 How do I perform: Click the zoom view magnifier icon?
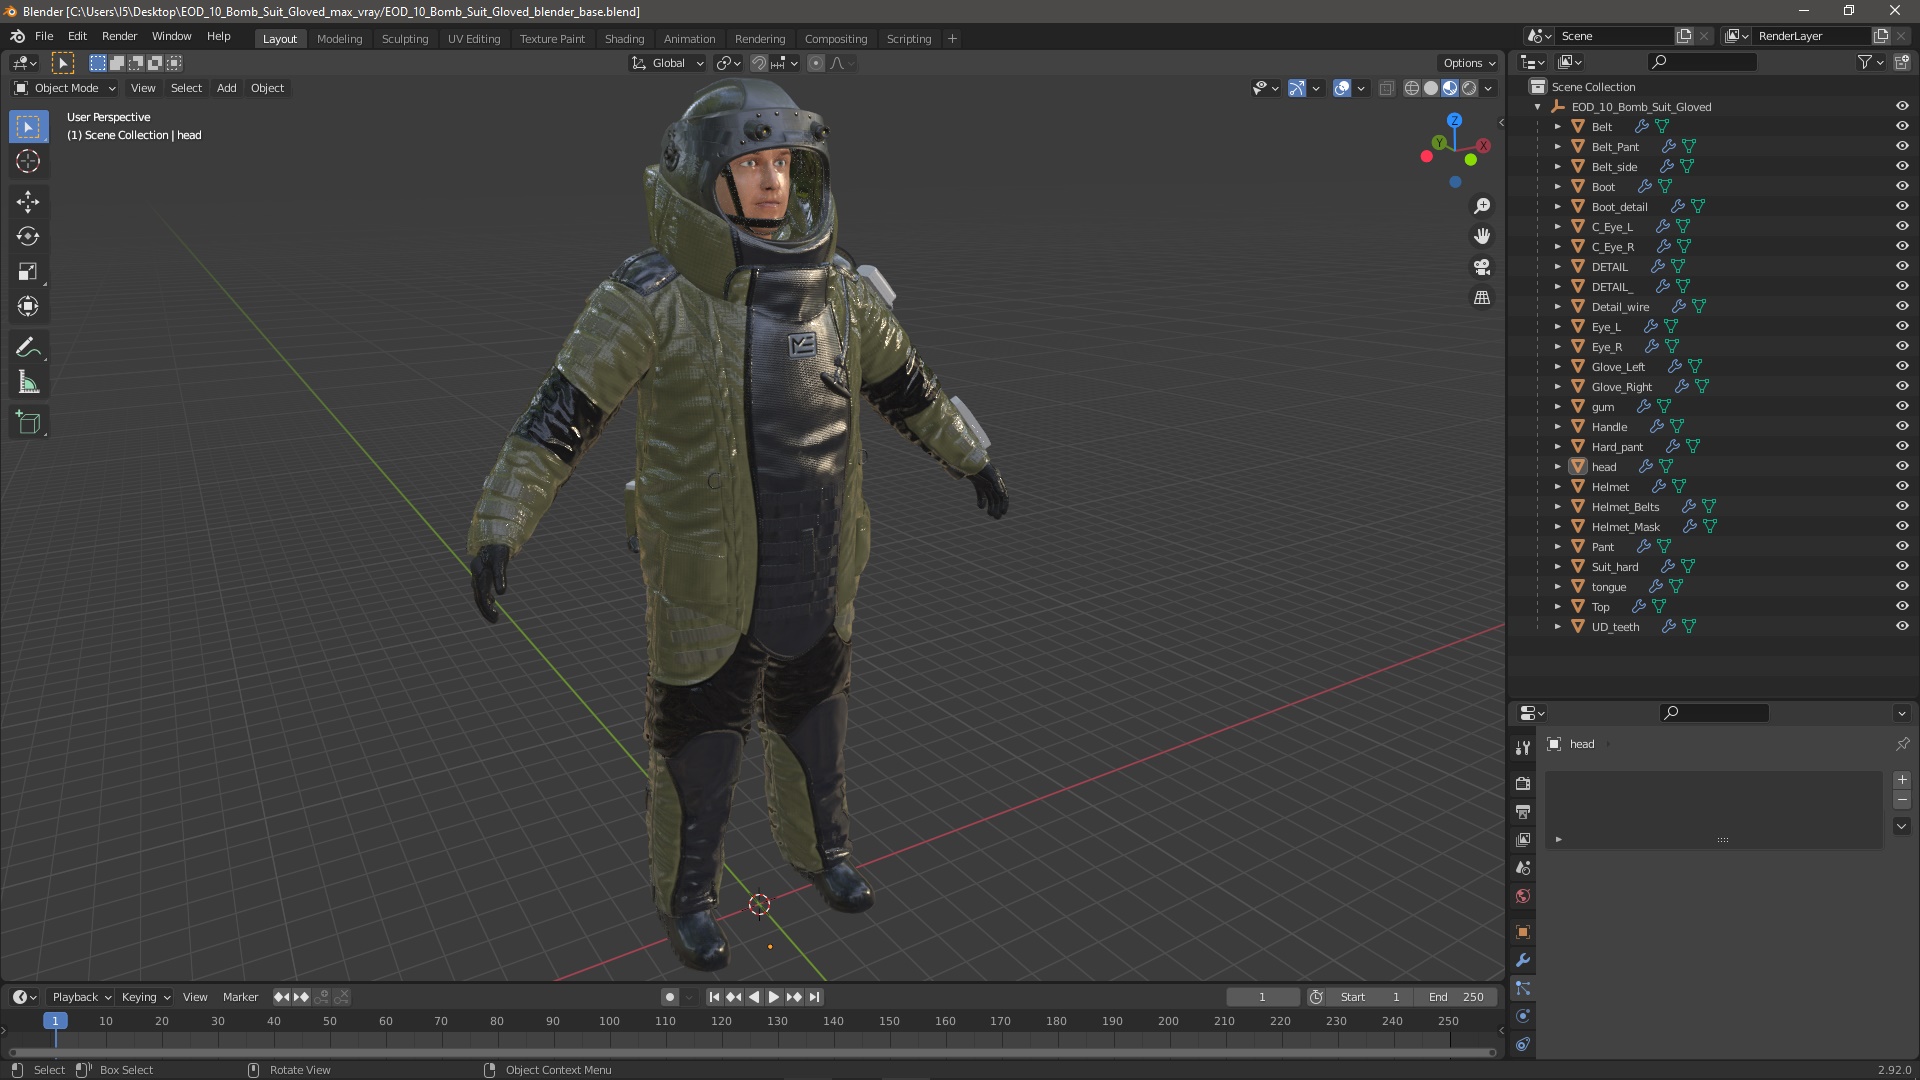pyautogui.click(x=1482, y=206)
